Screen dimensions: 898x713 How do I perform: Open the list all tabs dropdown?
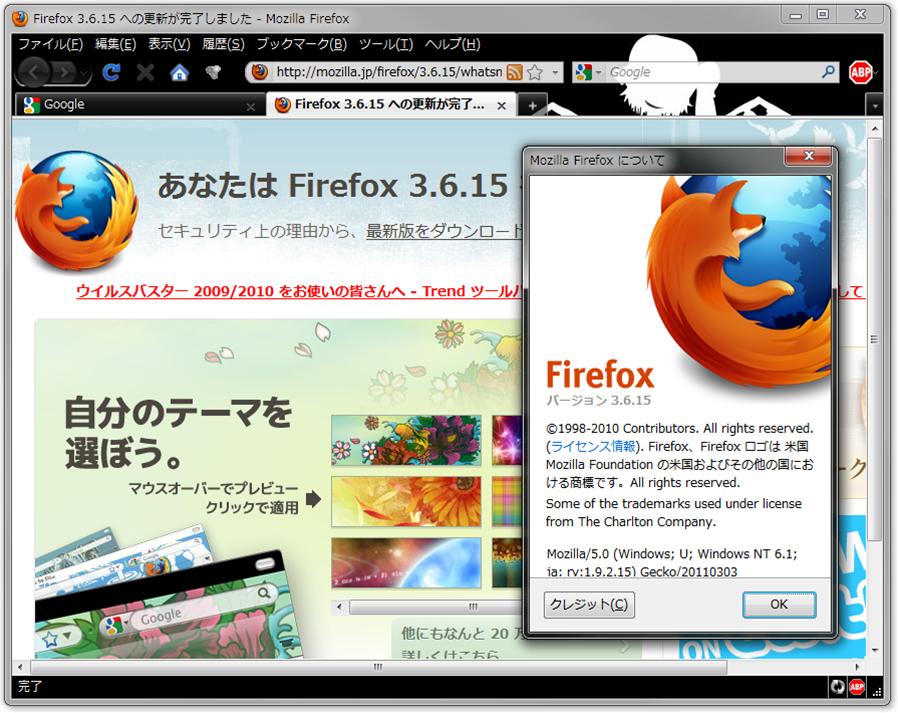(875, 106)
